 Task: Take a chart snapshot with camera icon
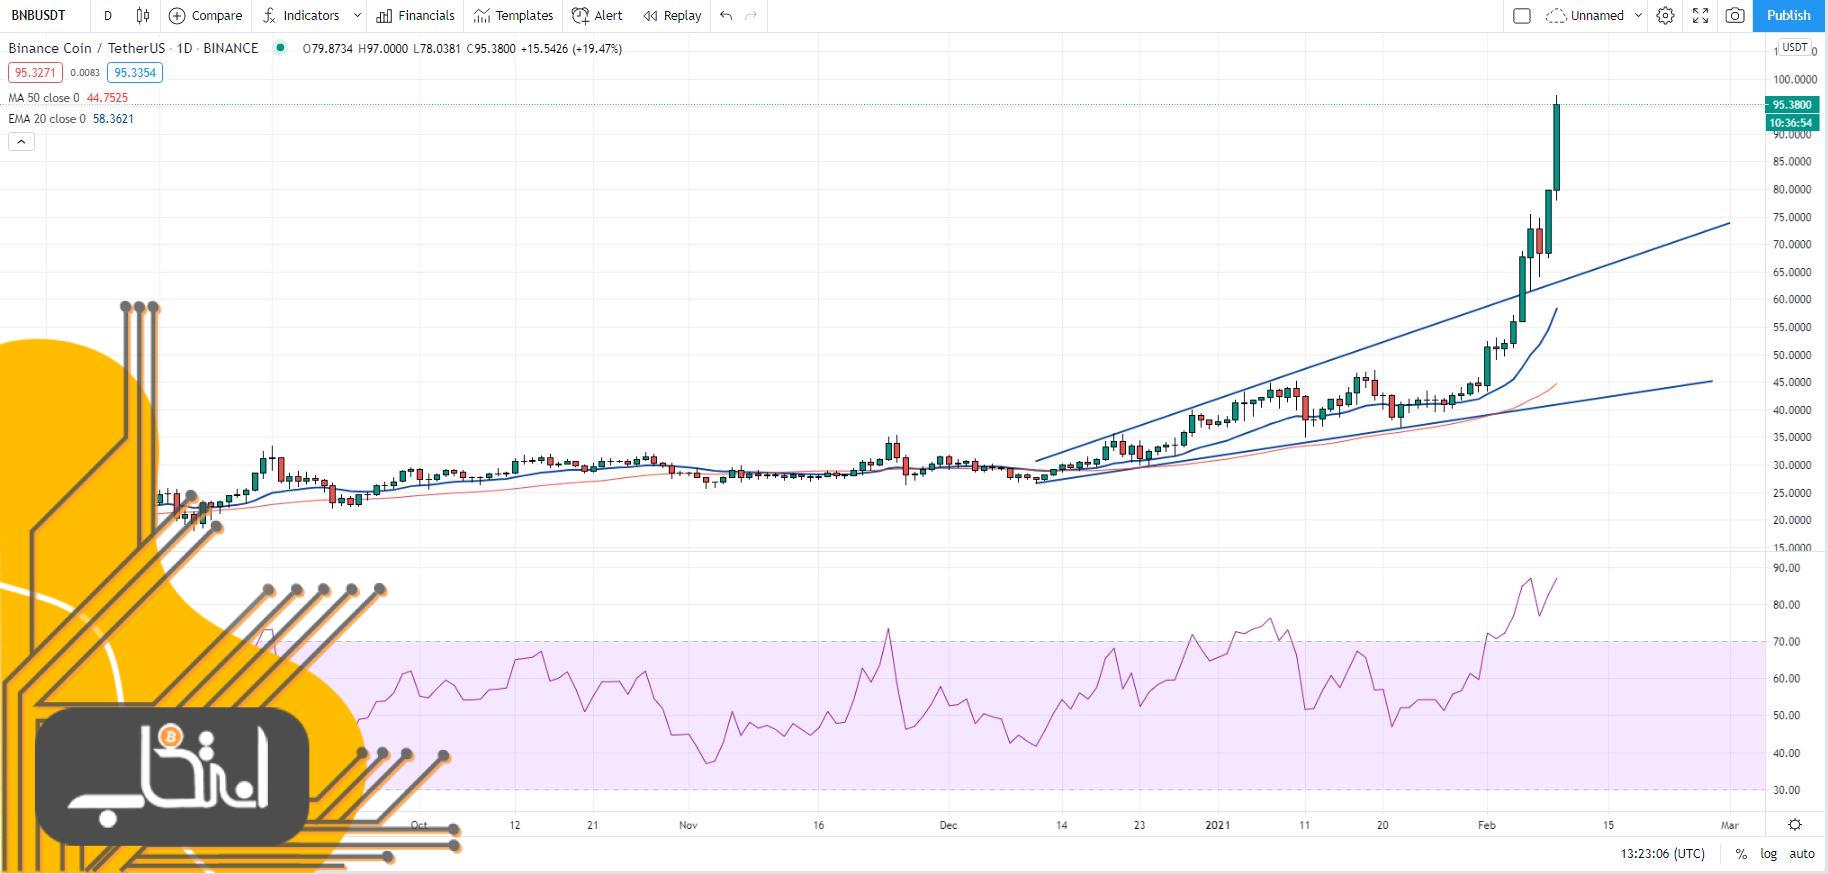1735,15
